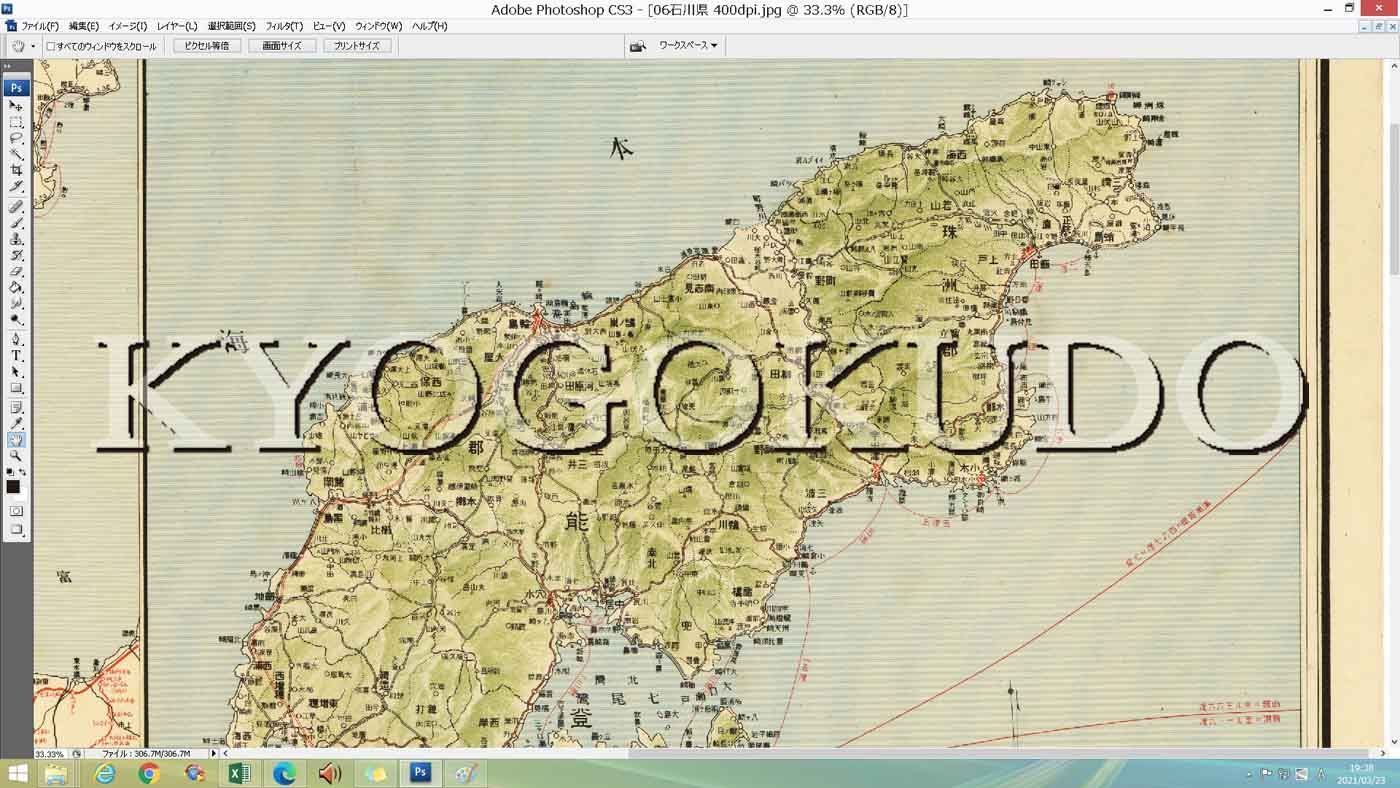This screenshot has width=1400, height=788.
Task: Select the Blur tool
Action: point(16,303)
